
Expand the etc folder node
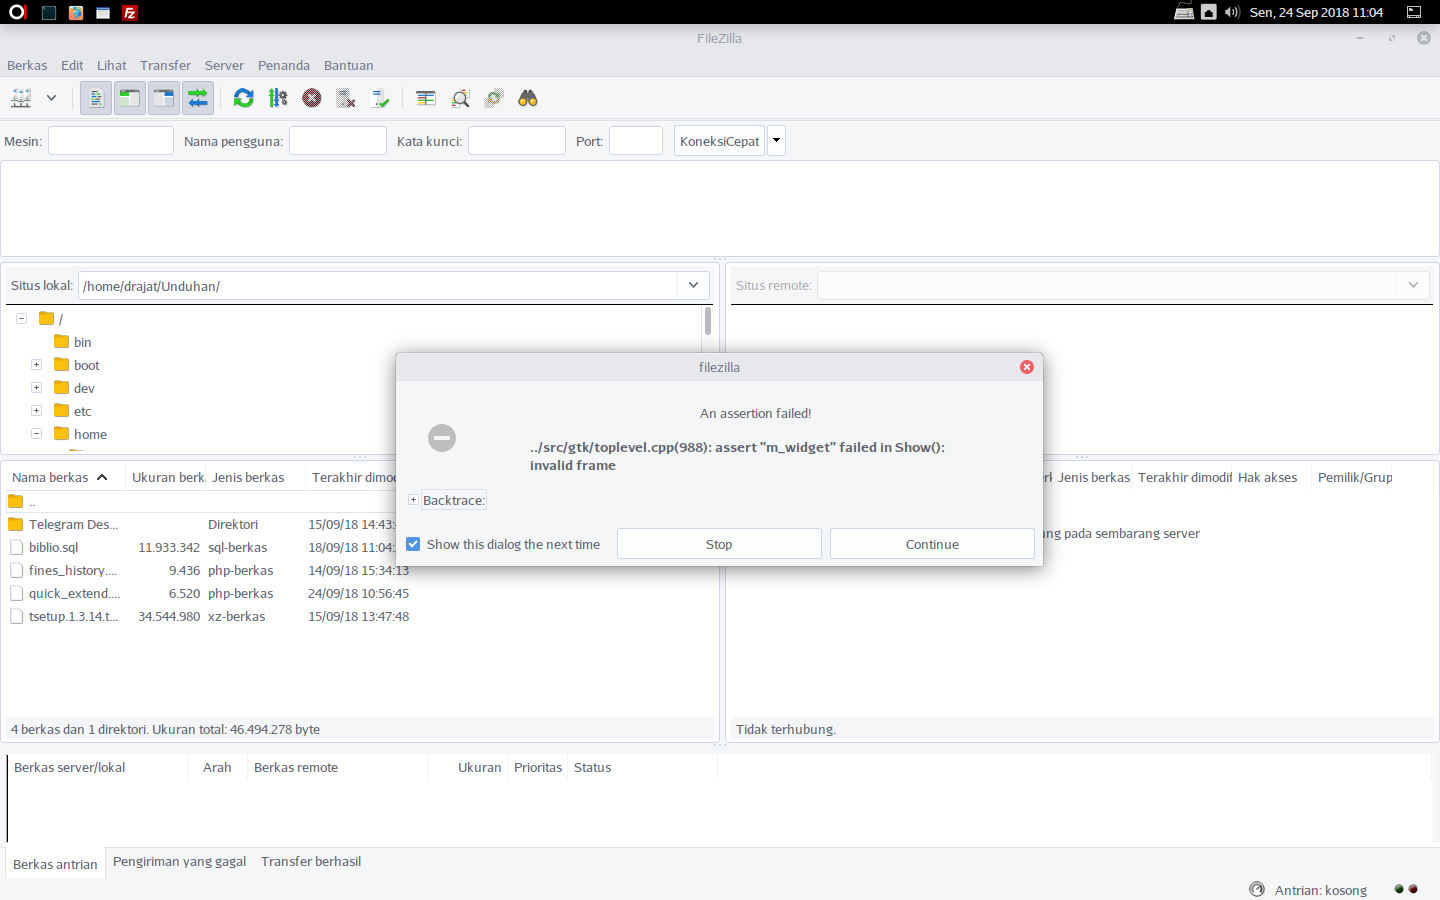click(x=36, y=411)
